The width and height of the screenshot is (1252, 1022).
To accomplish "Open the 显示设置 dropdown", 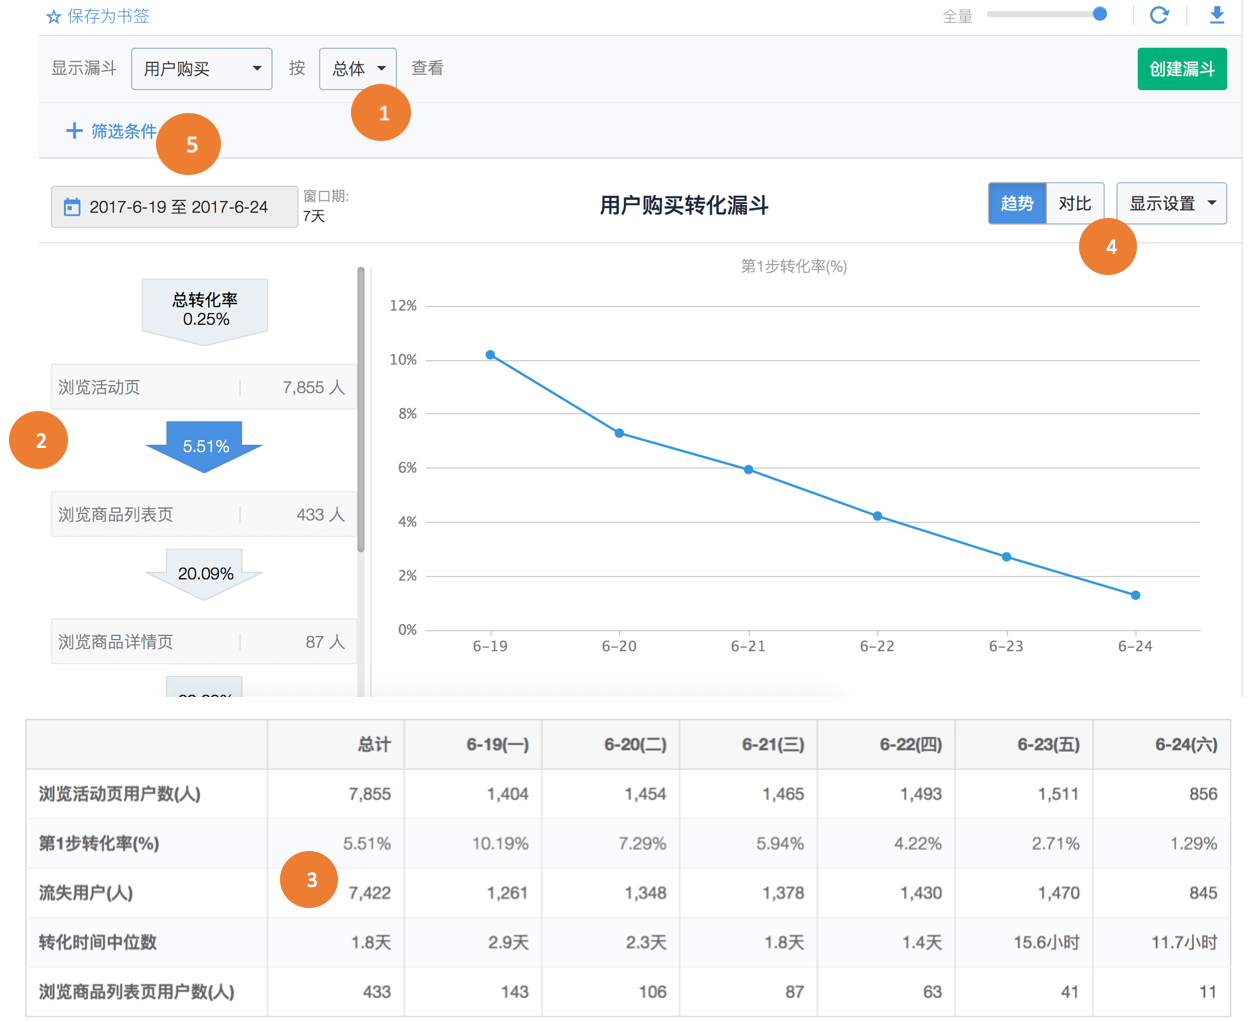I will coord(1171,203).
